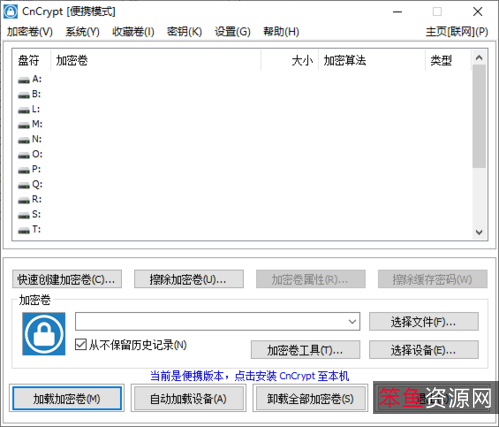Click the 大小 column header
This screenshot has height=427, width=499.
tap(290, 61)
